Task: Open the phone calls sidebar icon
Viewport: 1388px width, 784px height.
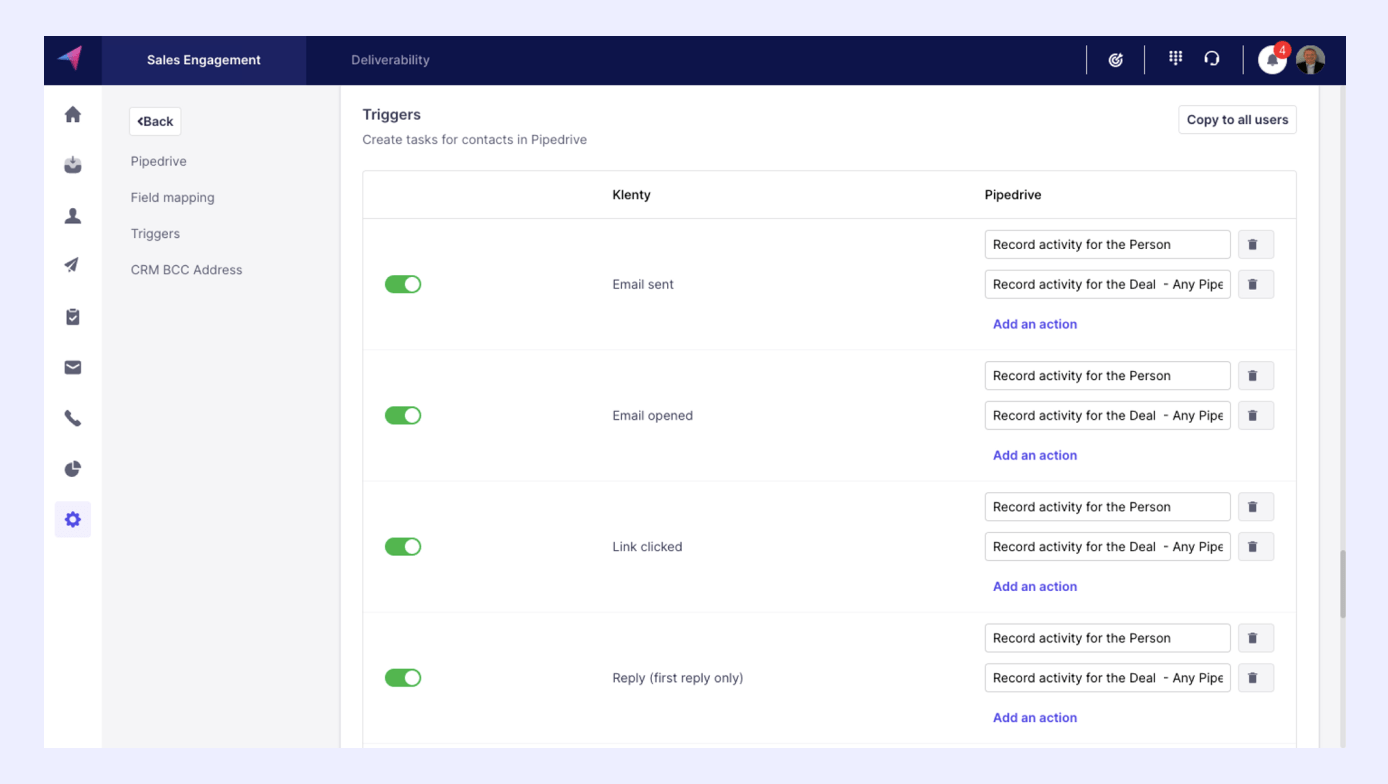Action: [x=73, y=419]
